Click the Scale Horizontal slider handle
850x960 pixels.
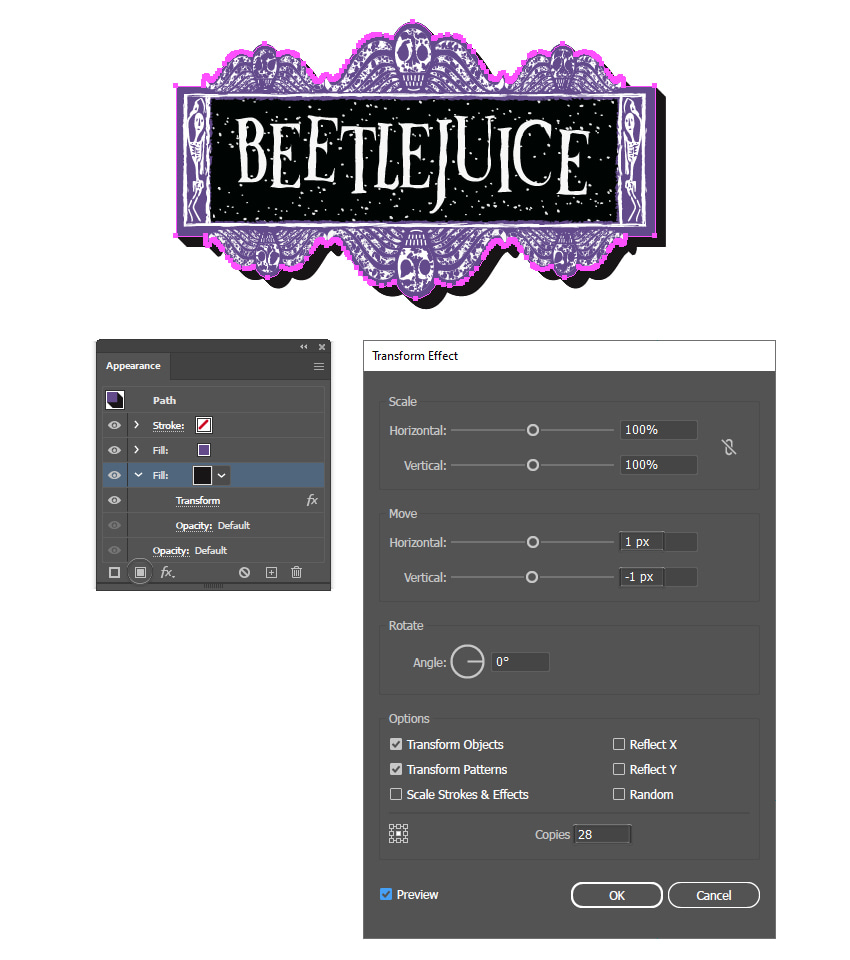tap(533, 430)
